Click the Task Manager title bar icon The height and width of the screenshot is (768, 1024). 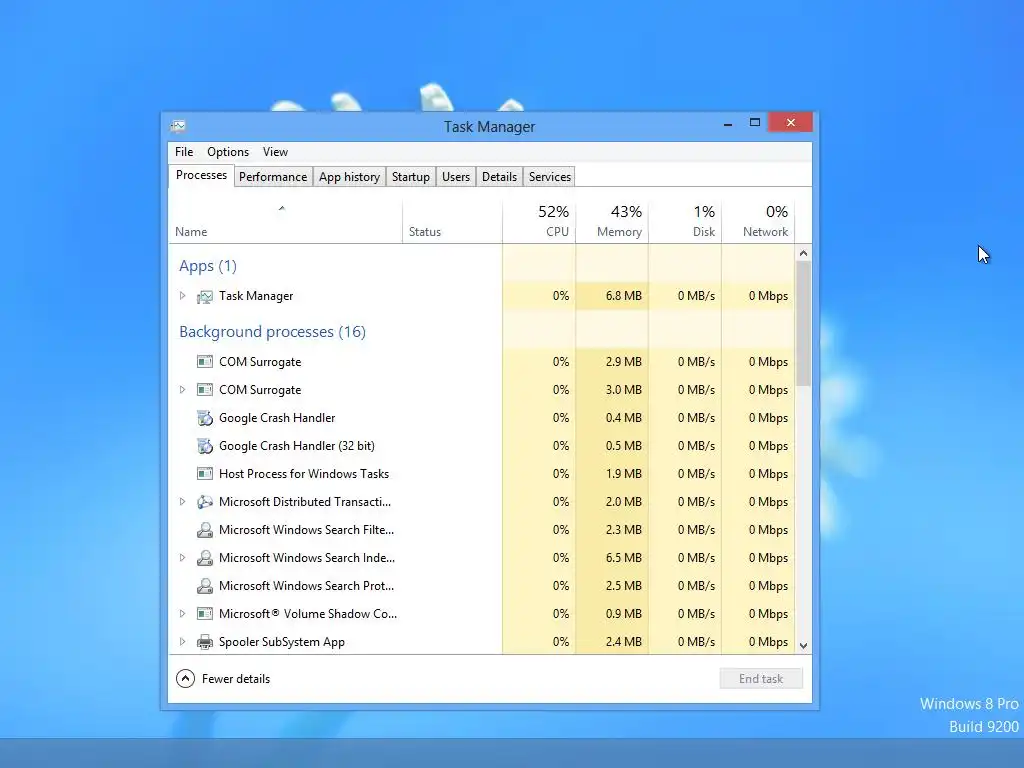pyautogui.click(x=178, y=126)
